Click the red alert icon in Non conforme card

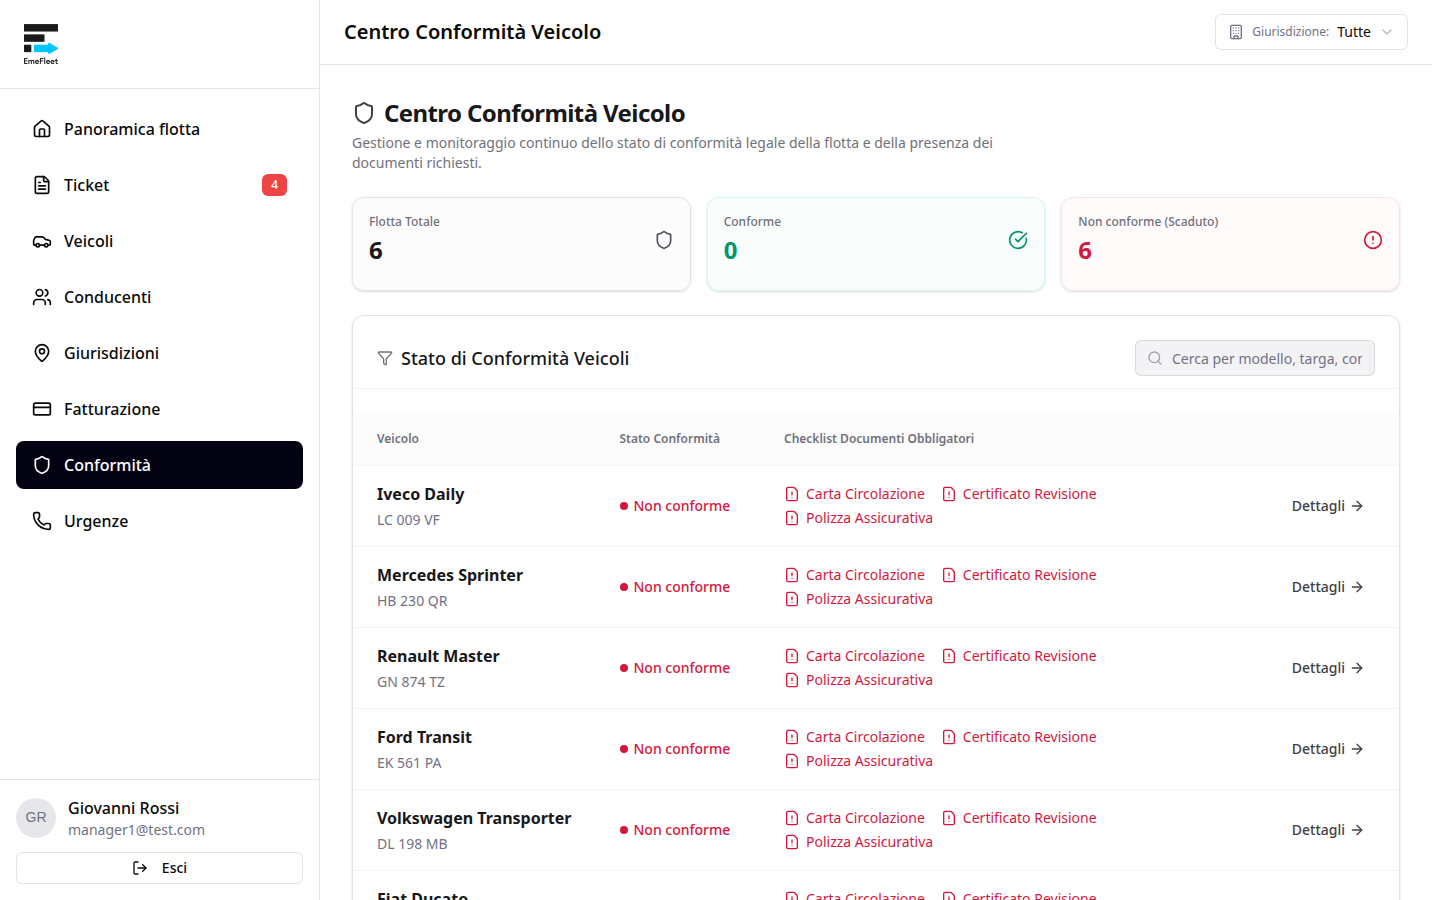tap(1373, 240)
